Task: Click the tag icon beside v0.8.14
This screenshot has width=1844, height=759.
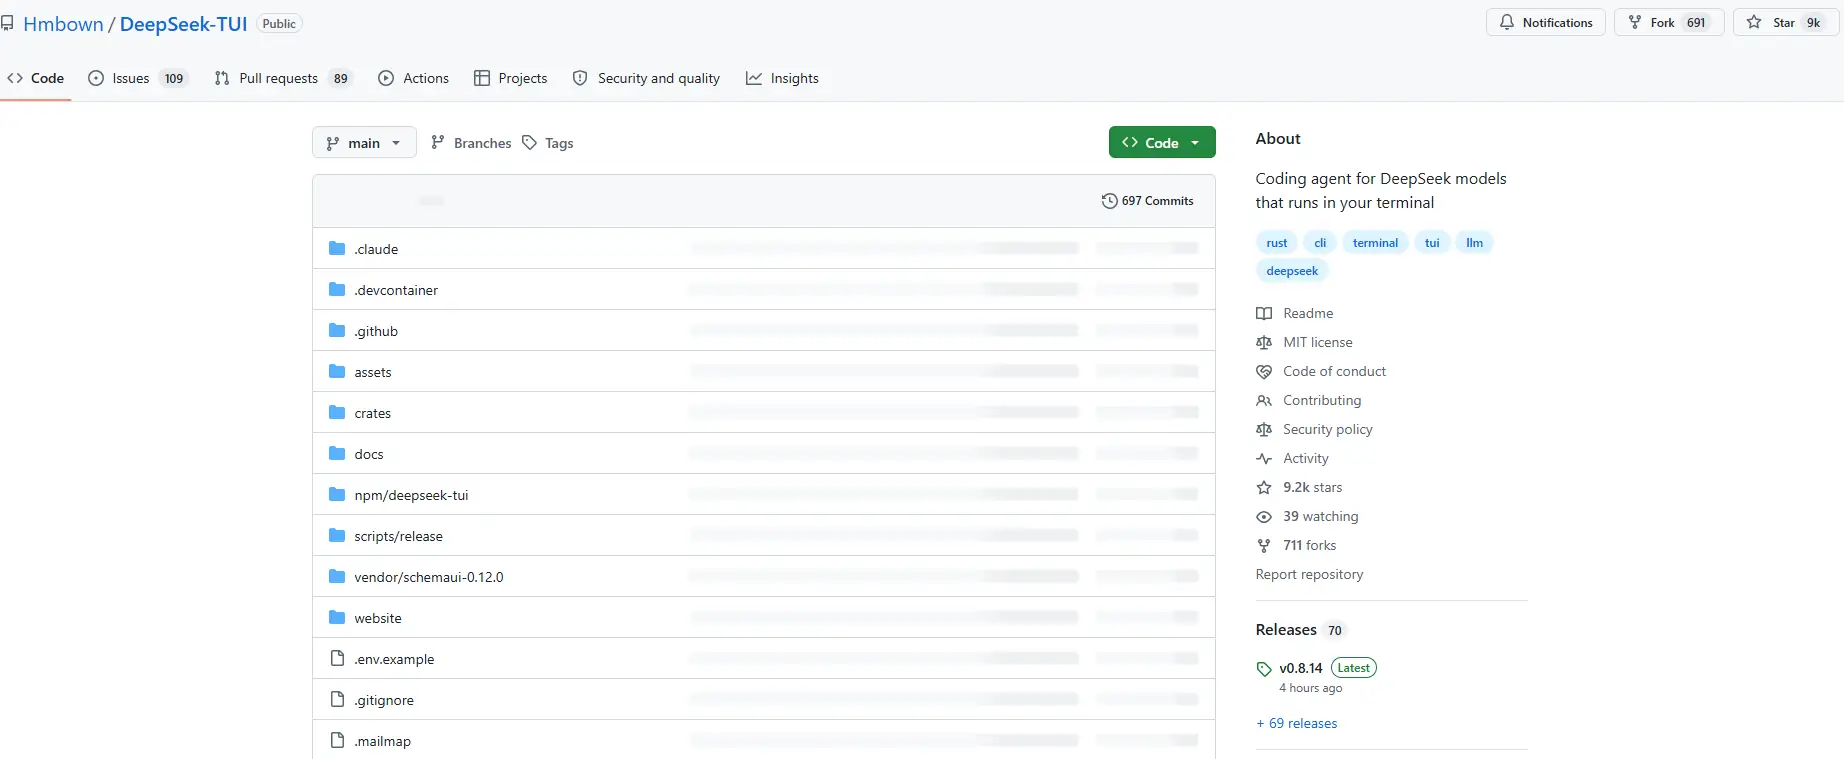Action: (x=1264, y=668)
